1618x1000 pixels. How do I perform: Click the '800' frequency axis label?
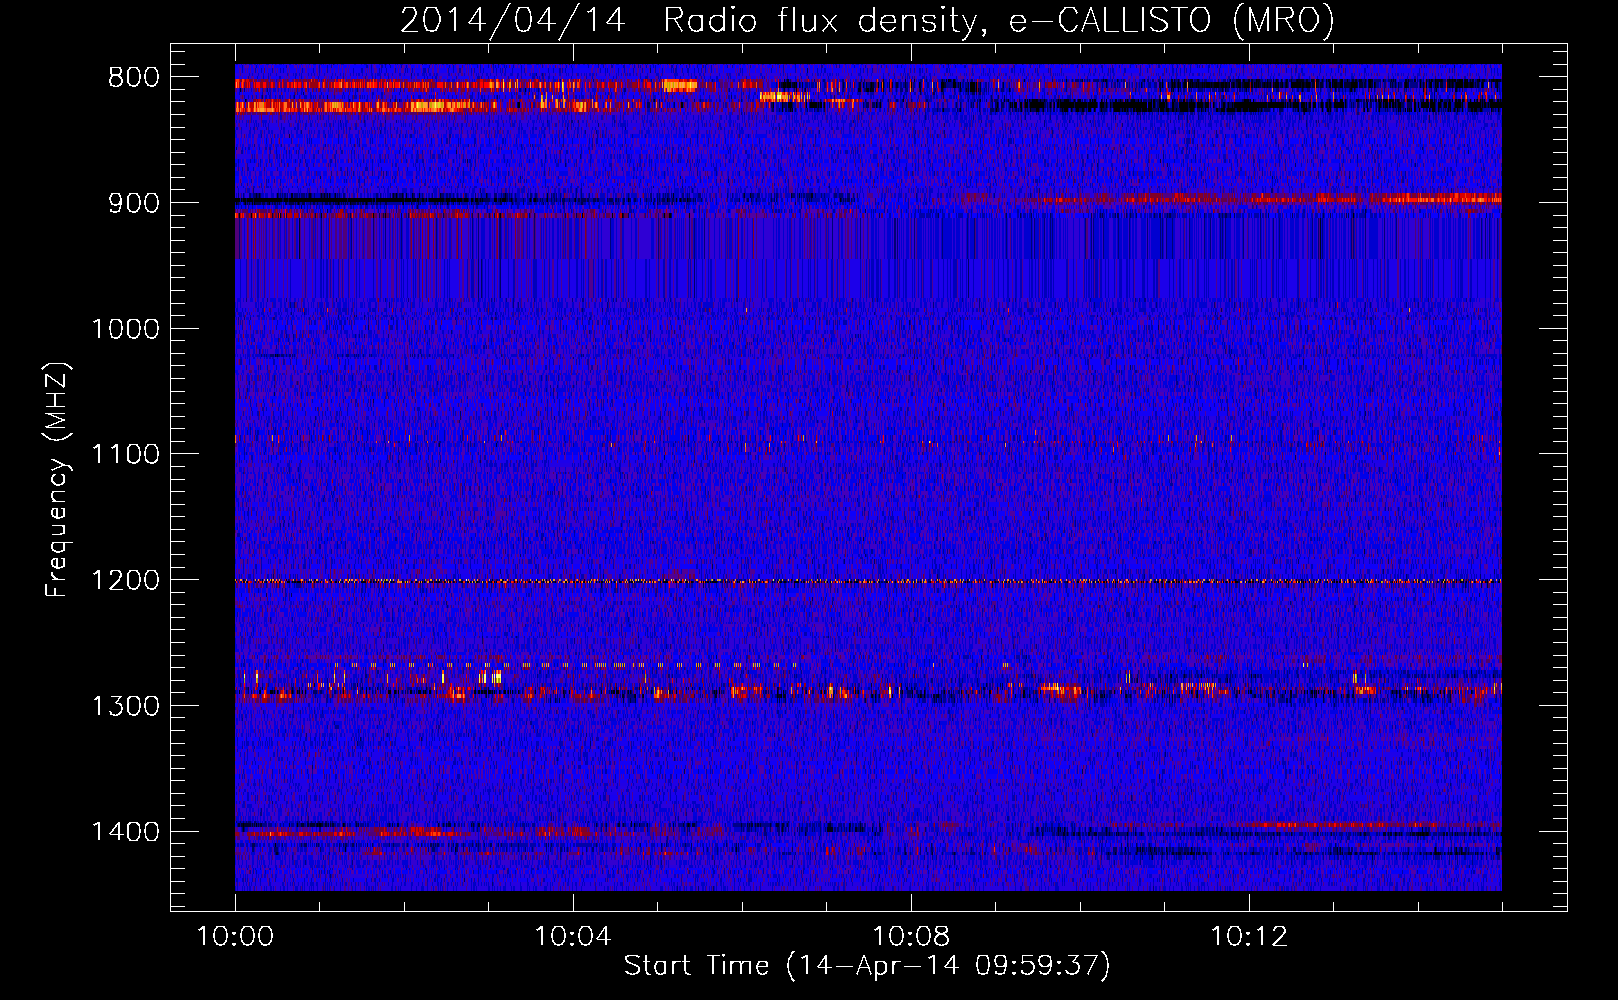click(134, 78)
